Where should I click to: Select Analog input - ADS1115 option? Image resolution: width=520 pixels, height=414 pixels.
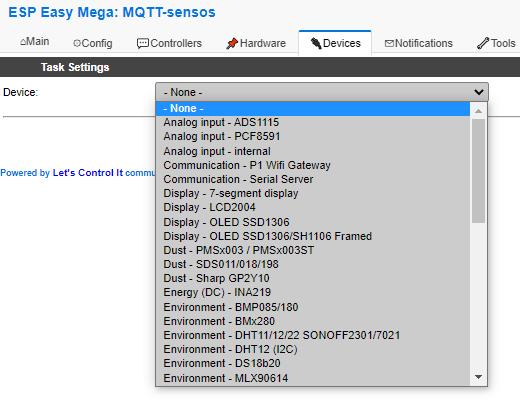click(x=313, y=122)
